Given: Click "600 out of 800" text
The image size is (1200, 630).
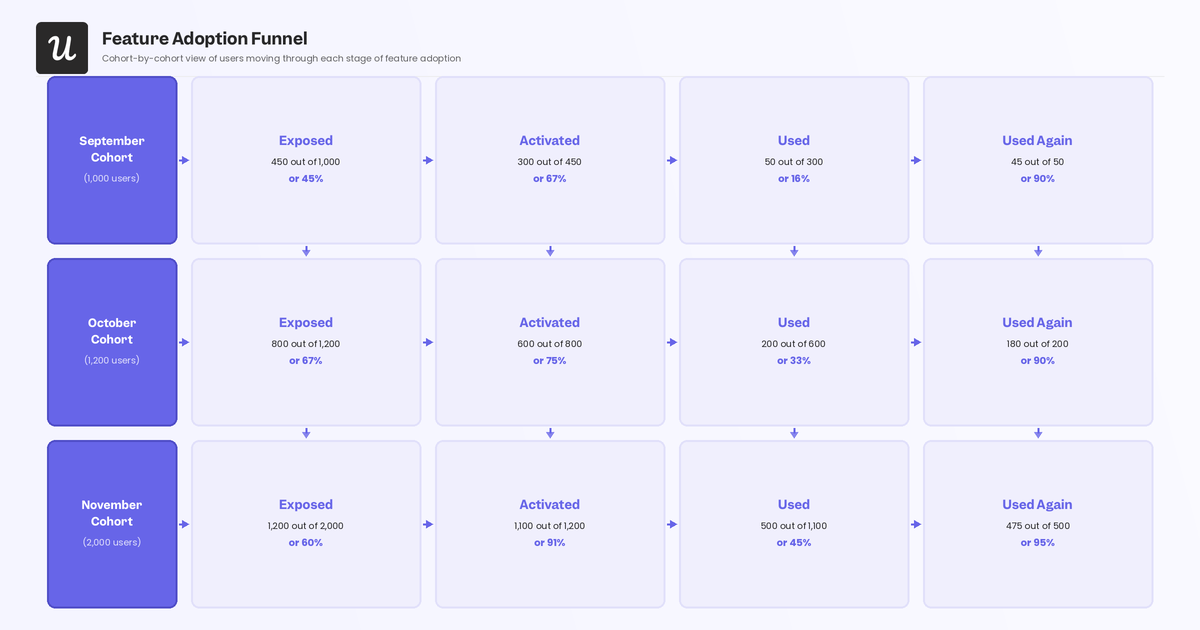Looking at the screenshot, I should (550, 344).
